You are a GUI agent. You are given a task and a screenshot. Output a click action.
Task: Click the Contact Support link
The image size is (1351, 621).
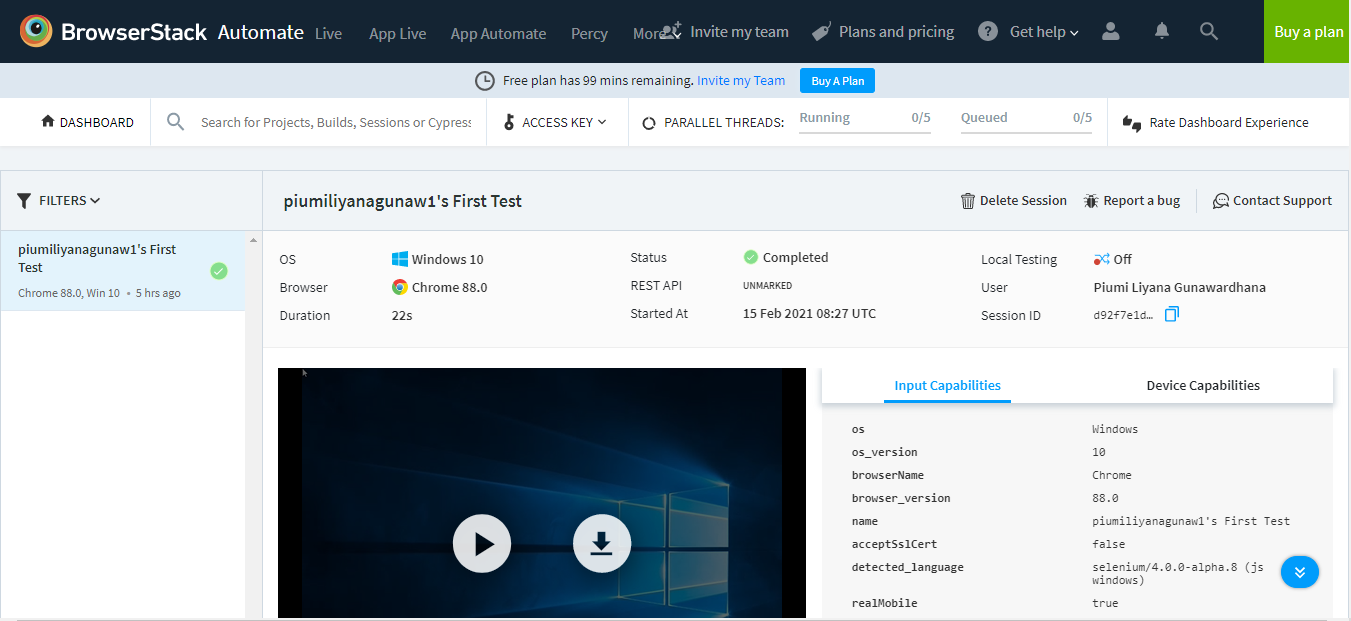pyautogui.click(x=1272, y=201)
